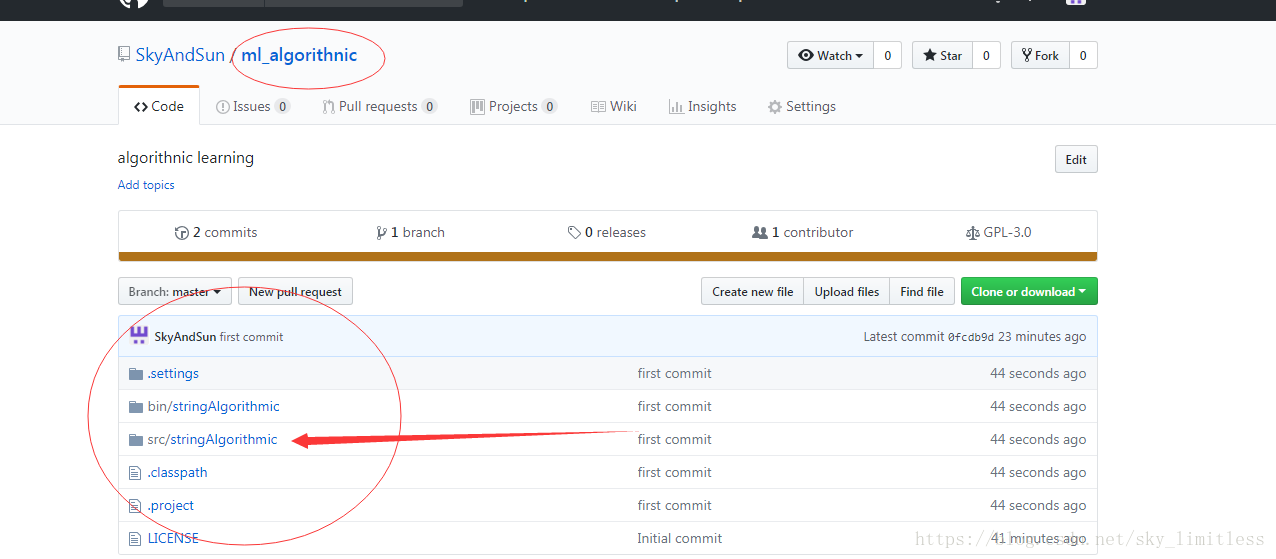Viewport: 1276px width, 559px height.
Task: Click the repository book icon beside SkyAndSun
Action: 124,54
